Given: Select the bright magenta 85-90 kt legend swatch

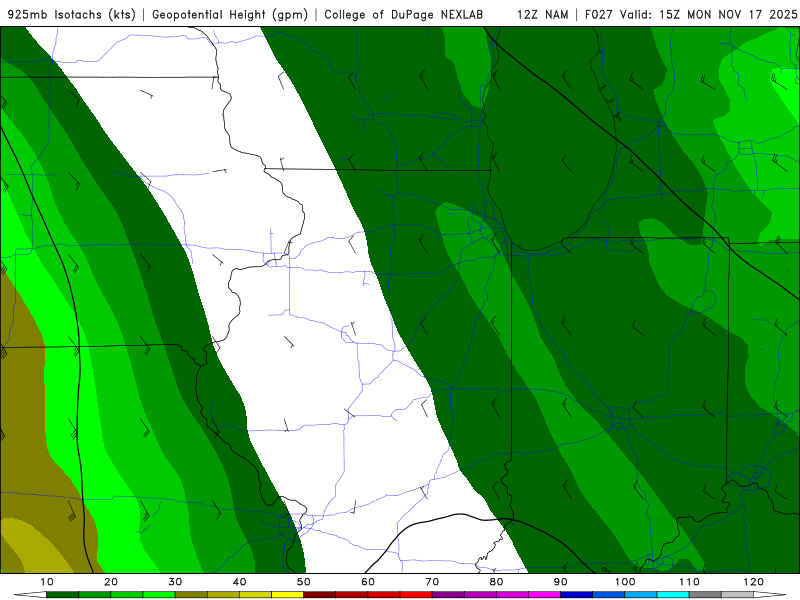Looking at the screenshot, I should tap(544, 595).
